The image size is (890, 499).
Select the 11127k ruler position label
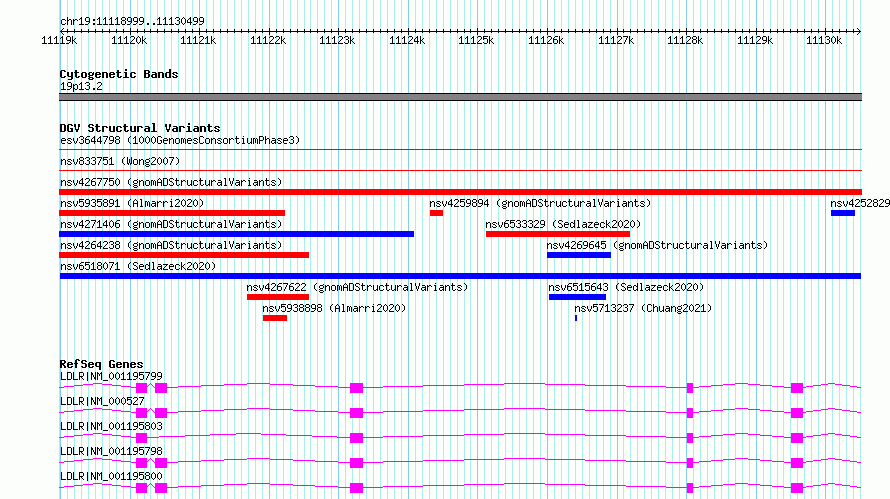click(x=616, y=40)
